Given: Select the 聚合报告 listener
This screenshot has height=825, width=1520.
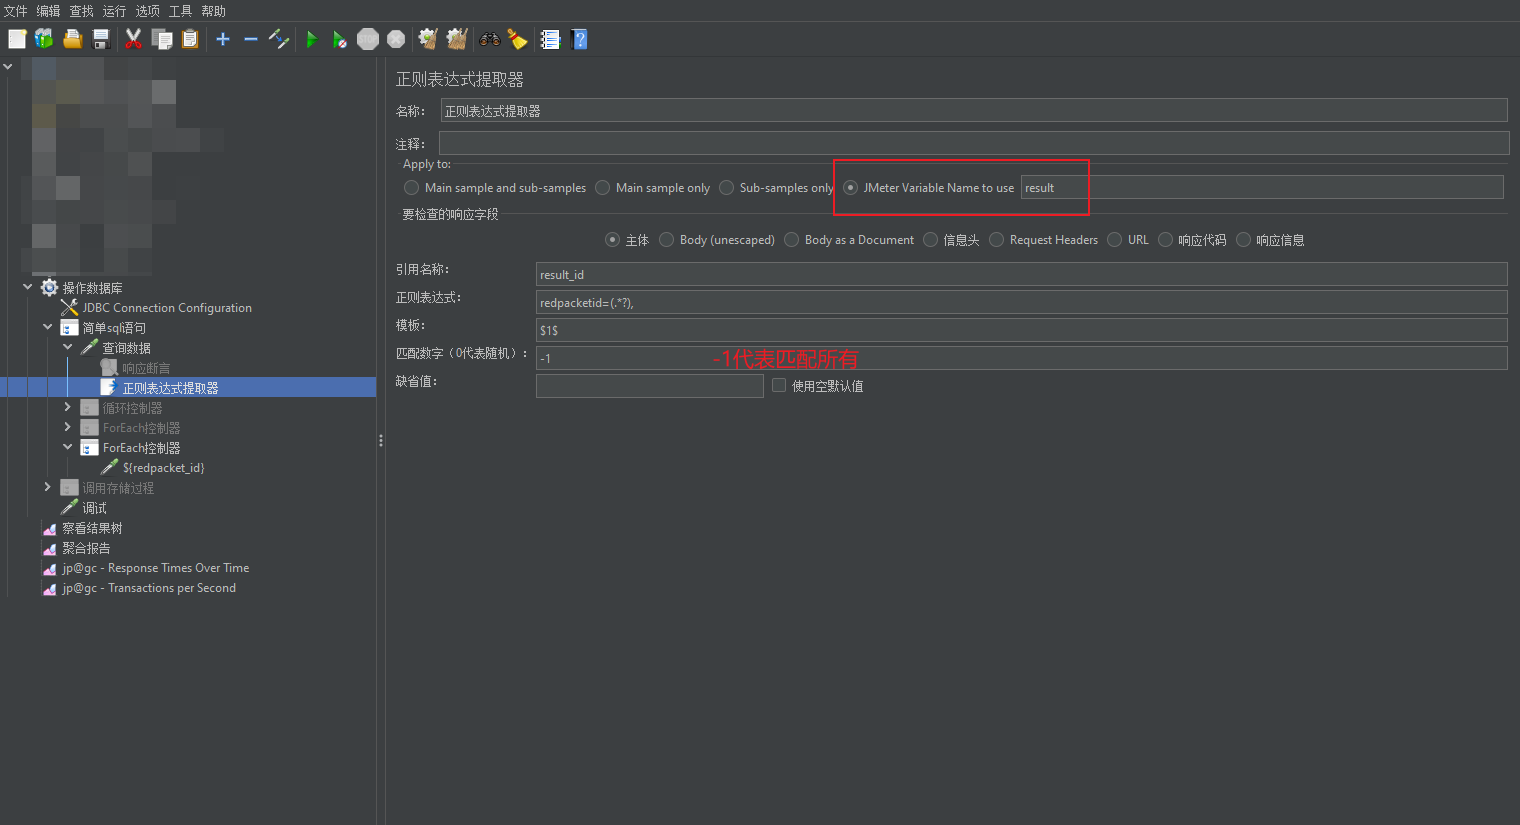Looking at the screenshot, I should tap(86, 548).
